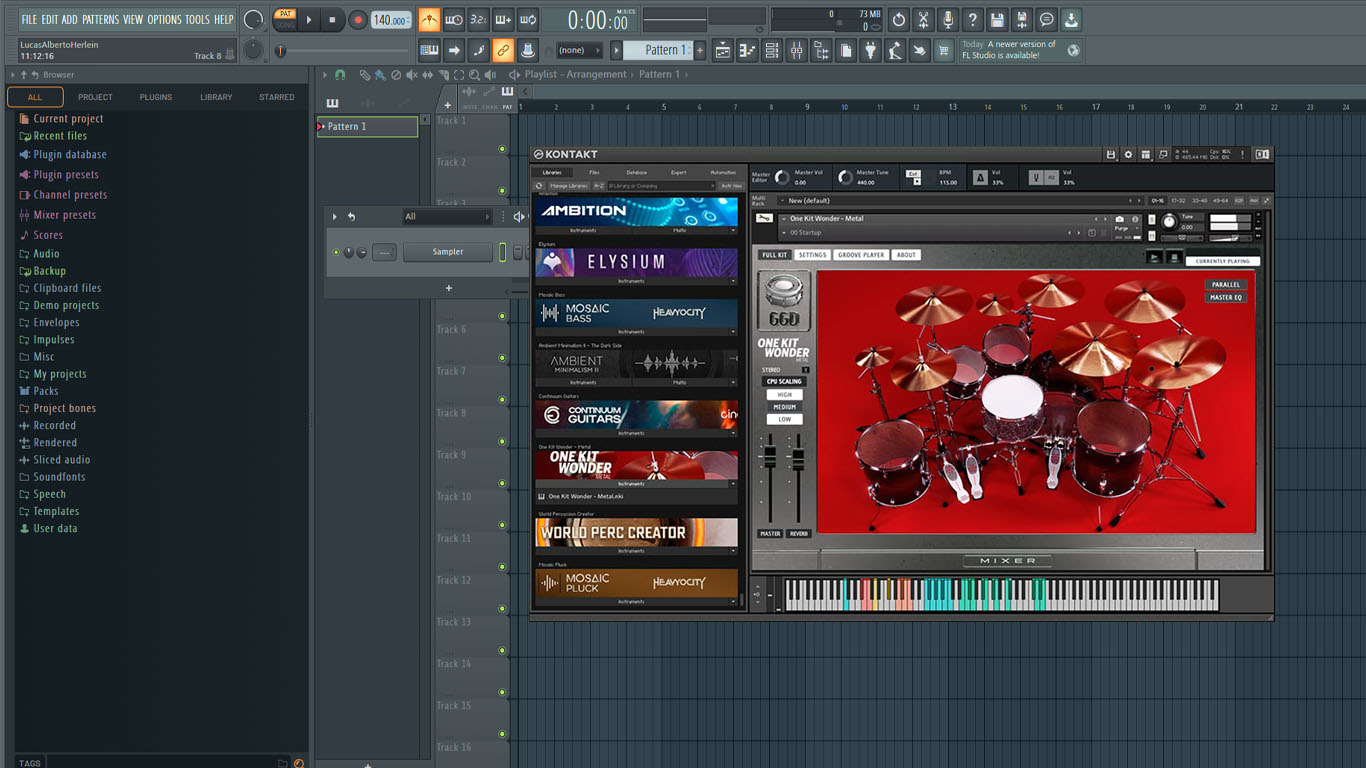The image size is (1366, 768).
Task: Click the MASTER EQ button
Action: [x=1226, y=297]
